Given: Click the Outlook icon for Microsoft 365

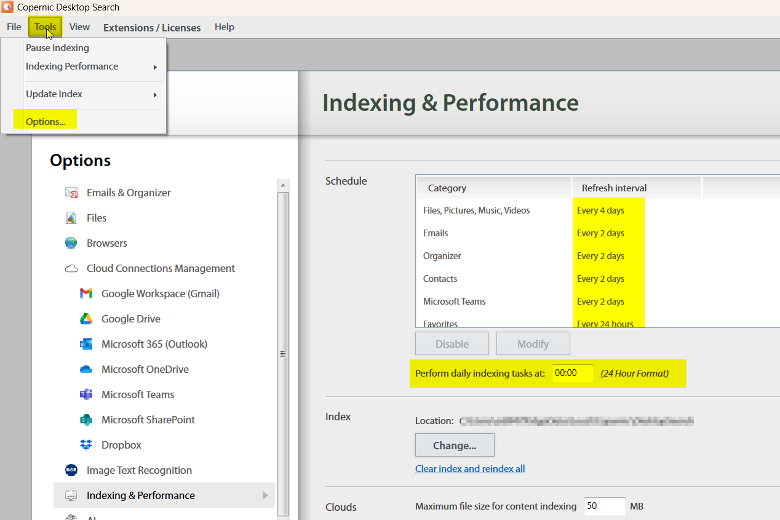Looking at the screenshot, I should point(86,344).
